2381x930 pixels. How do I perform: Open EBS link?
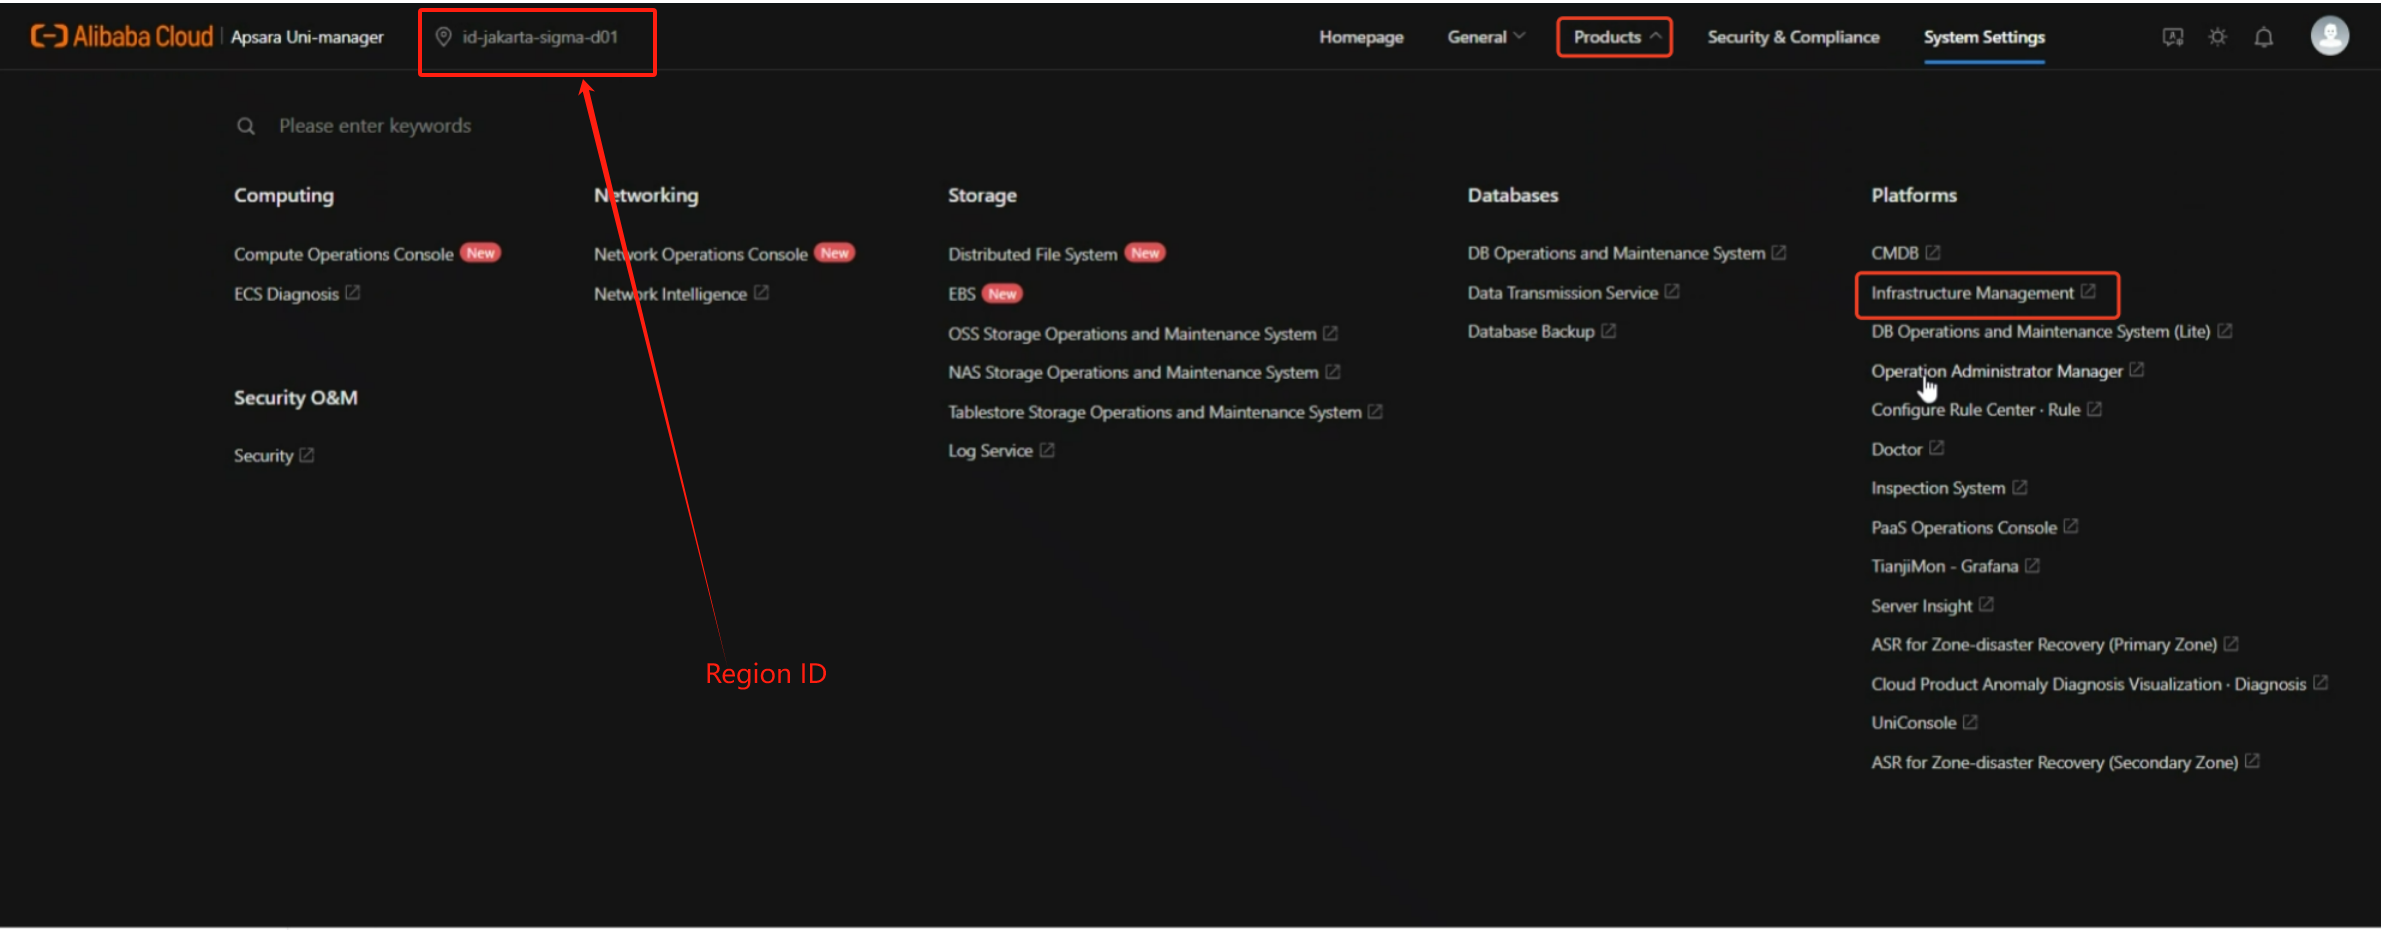961,294
